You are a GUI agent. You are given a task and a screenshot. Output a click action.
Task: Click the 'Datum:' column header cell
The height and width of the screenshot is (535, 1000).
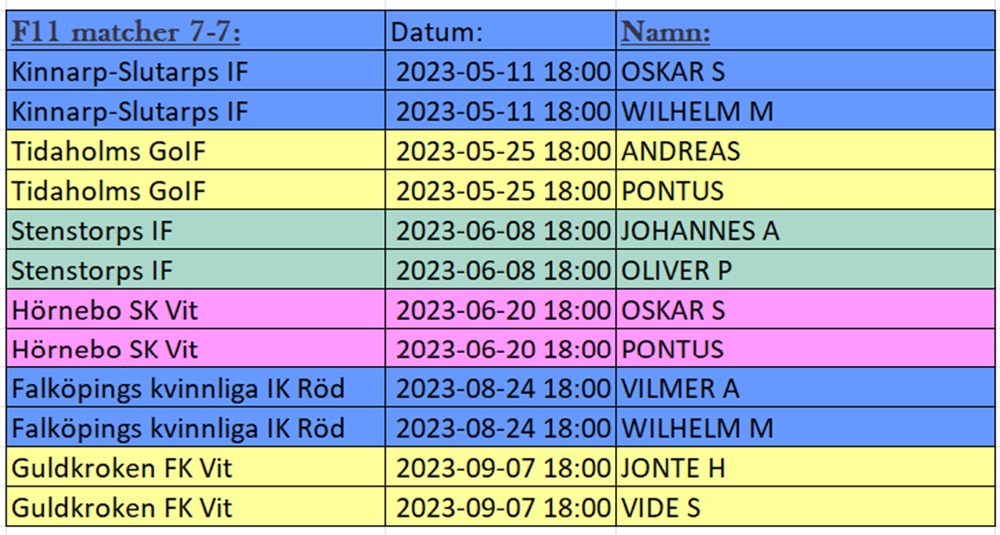click(x=501, y=31)
